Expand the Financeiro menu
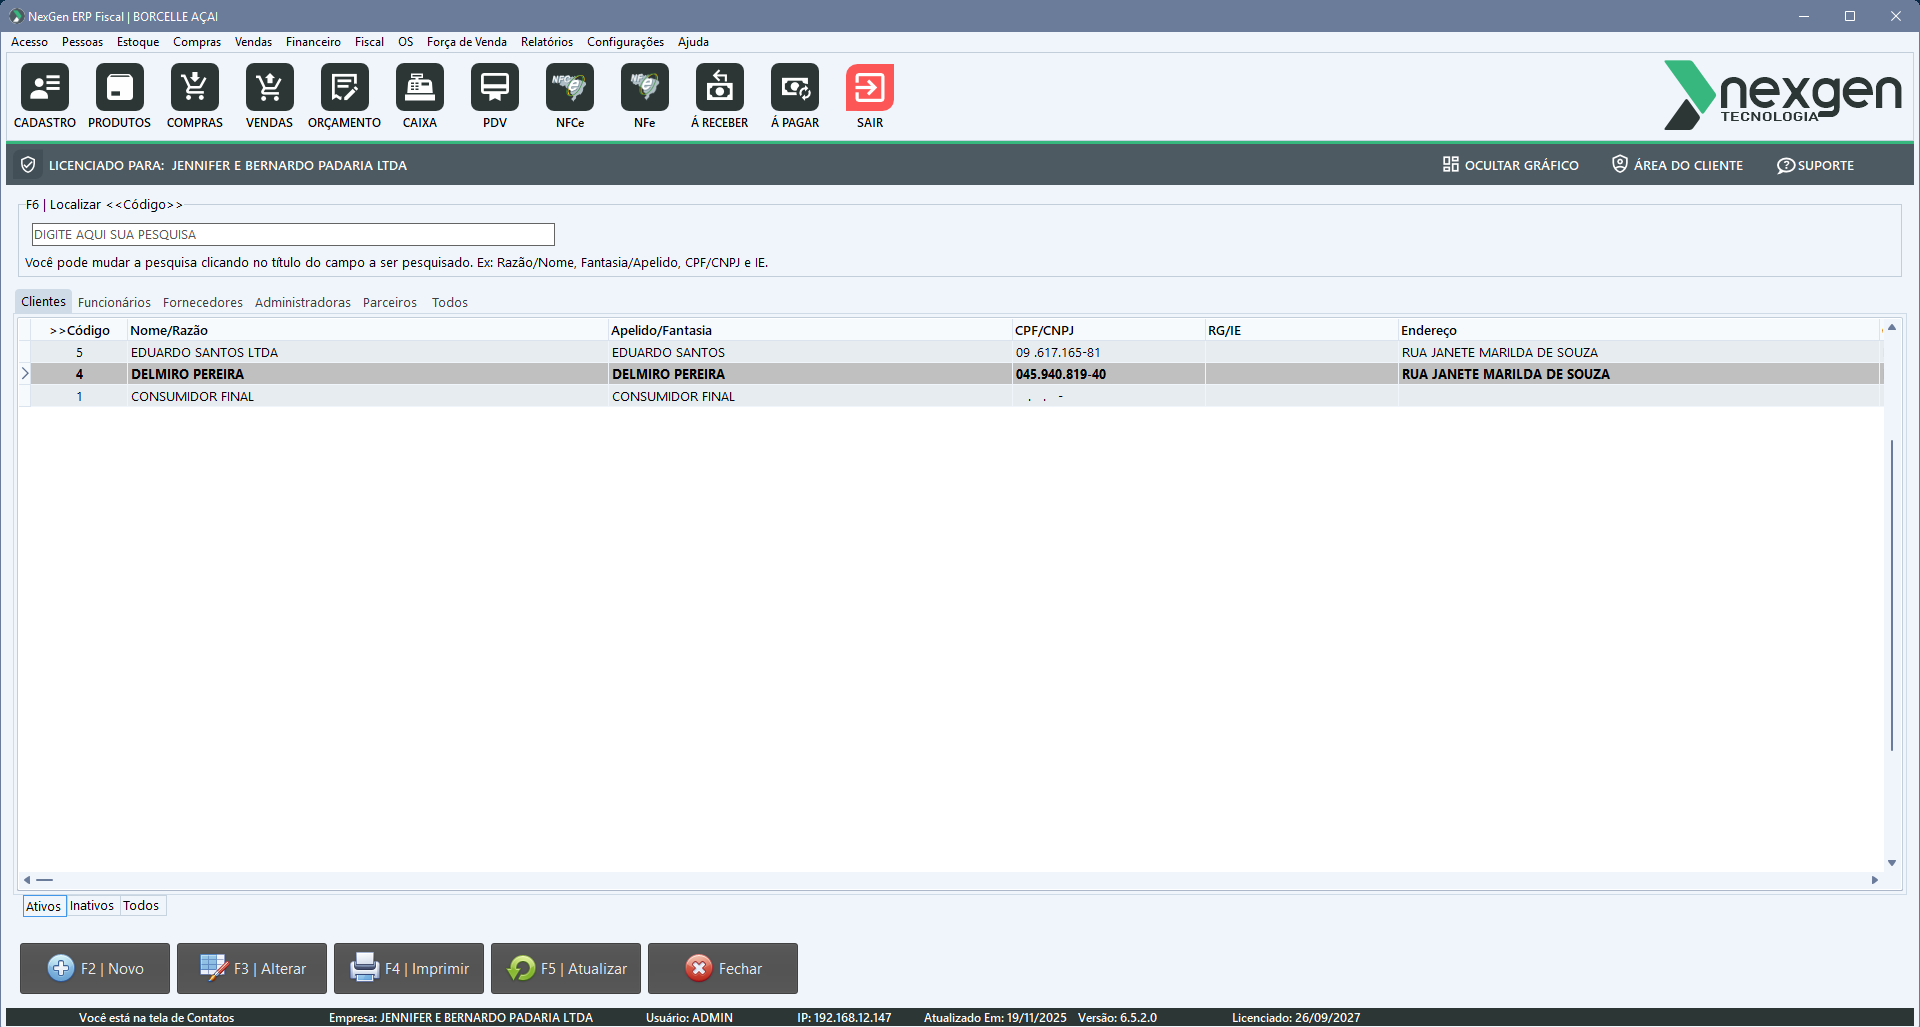The width and height of the screenshot is (1920, 1027). [x=313, y=42]
